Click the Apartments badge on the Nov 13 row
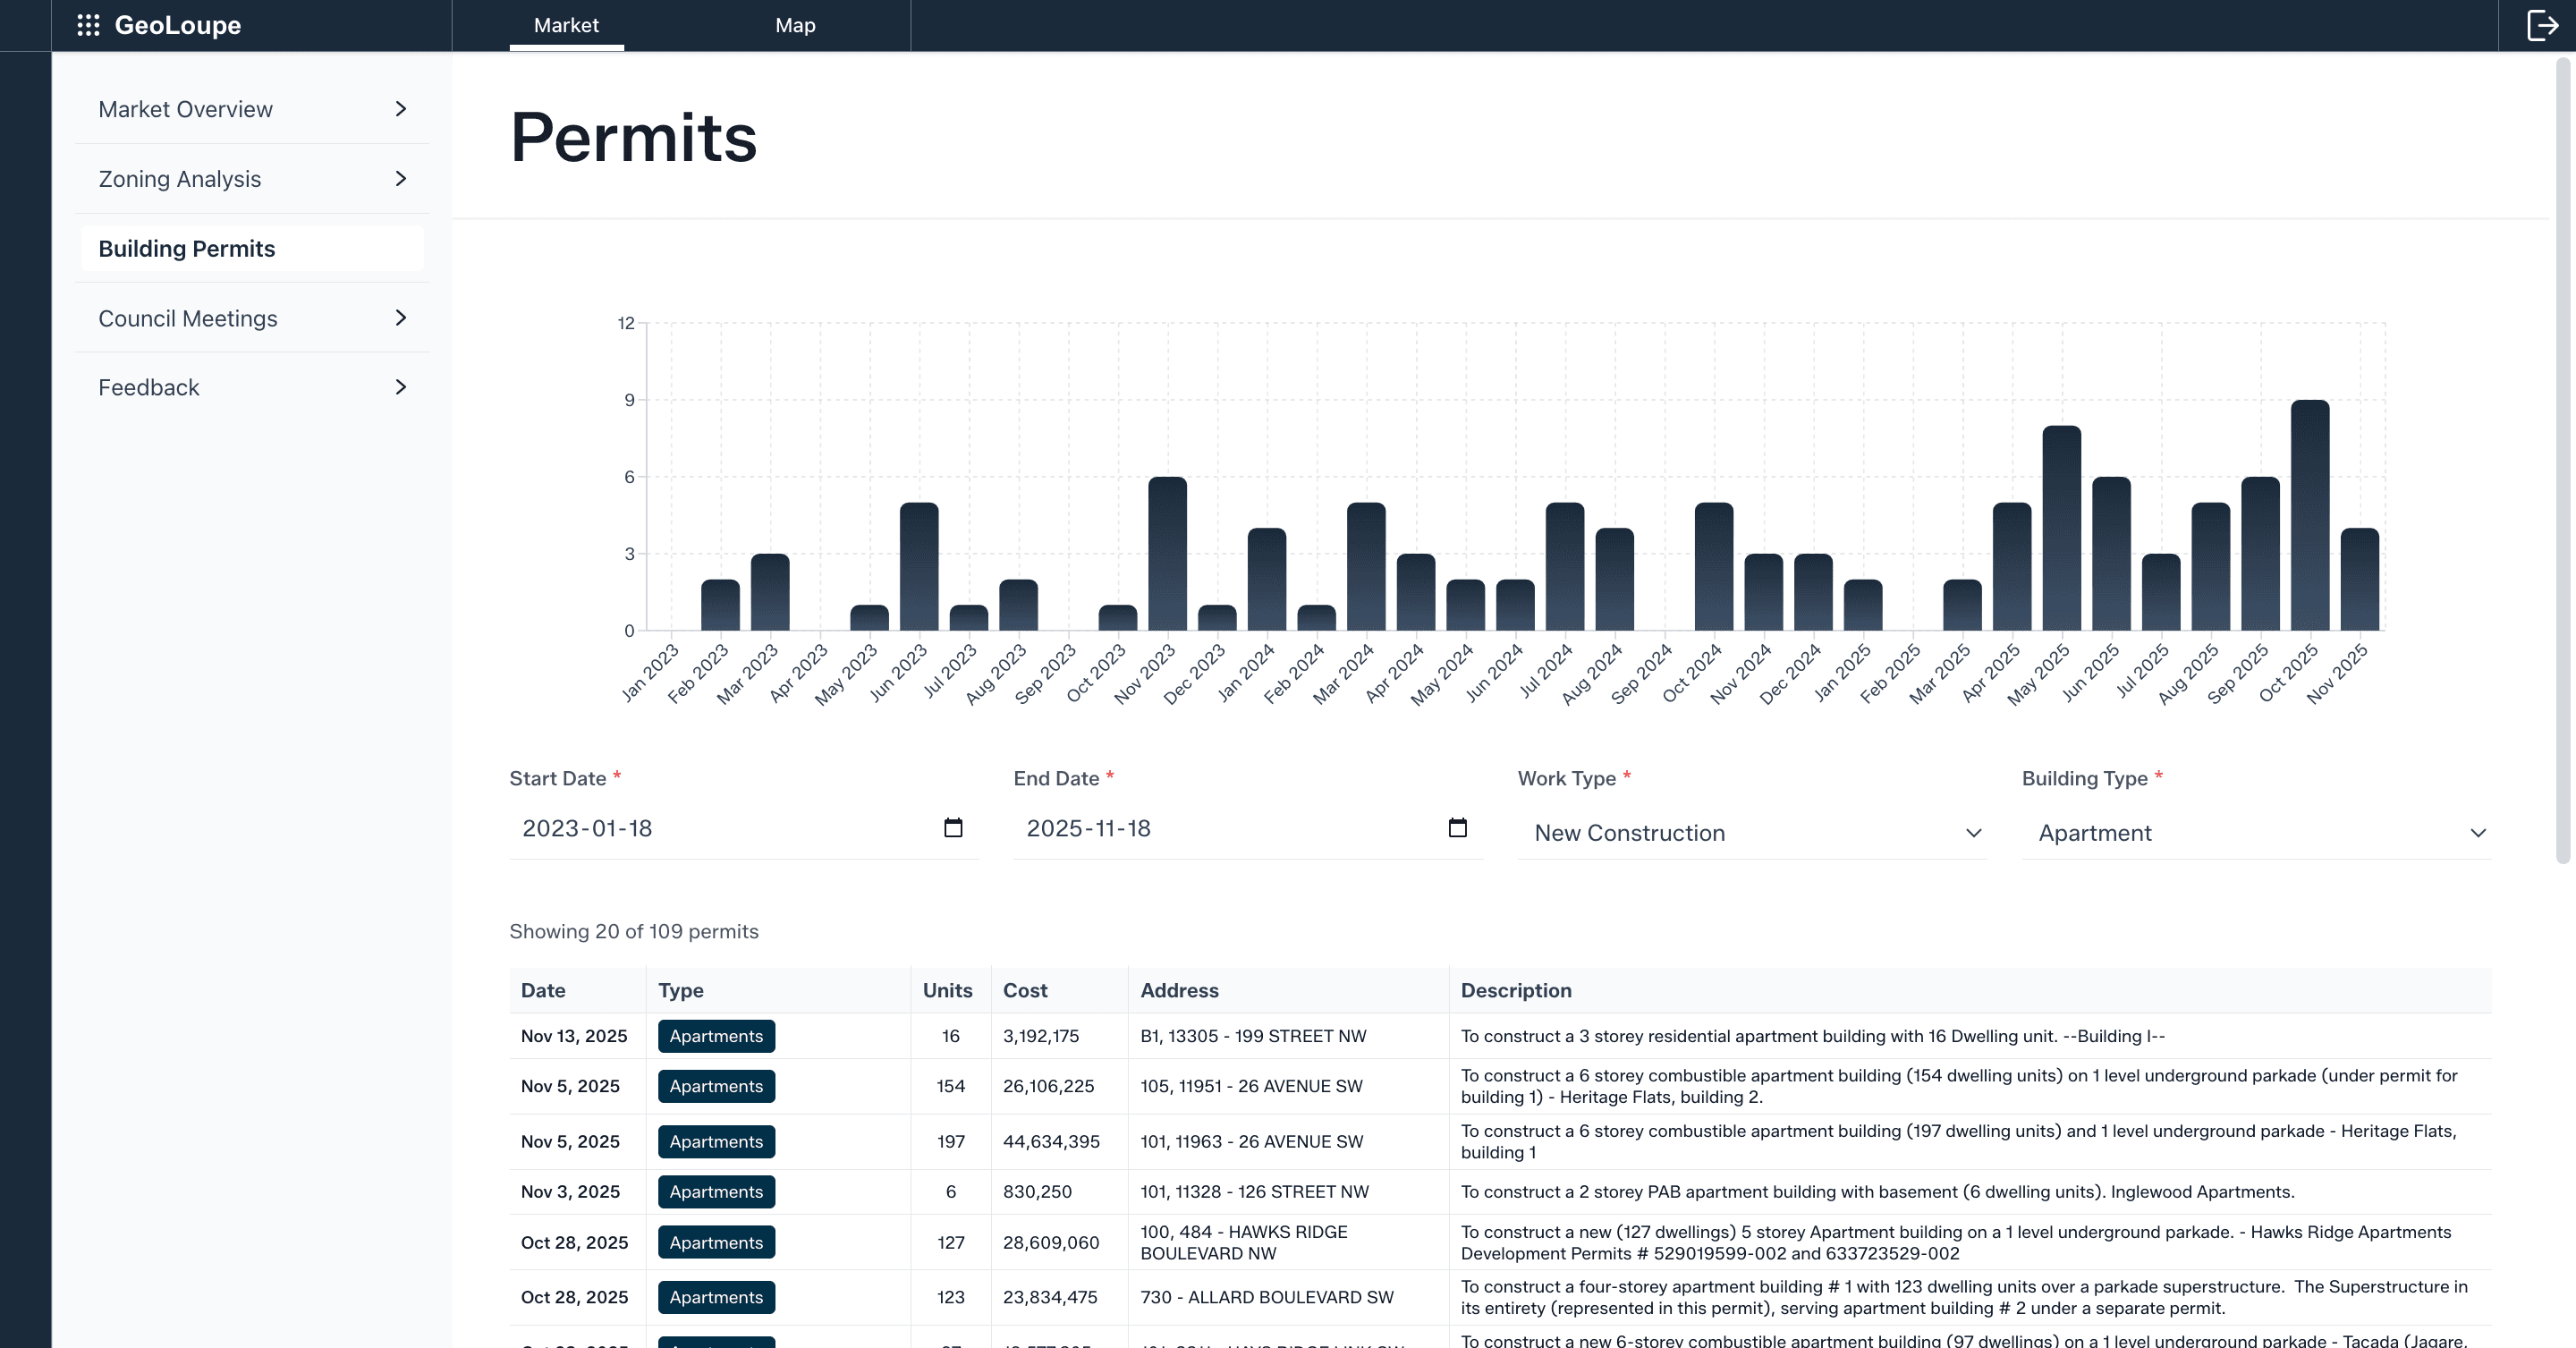 click(716, 1036)
